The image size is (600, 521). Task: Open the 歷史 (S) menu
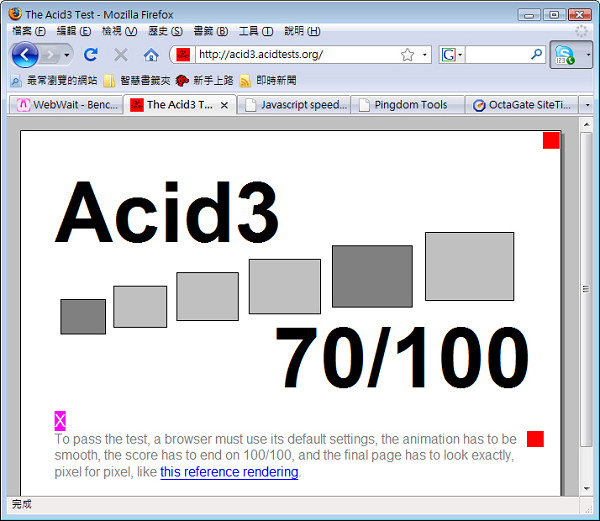[x=165, y=31]
